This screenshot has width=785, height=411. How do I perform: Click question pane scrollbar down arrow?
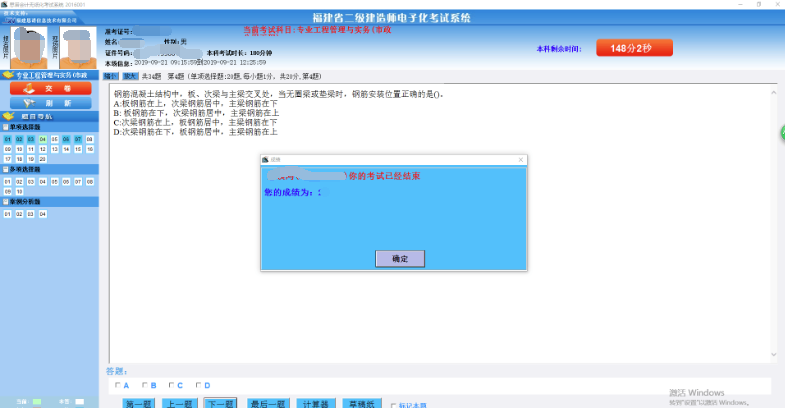click(x=773, y=354)
